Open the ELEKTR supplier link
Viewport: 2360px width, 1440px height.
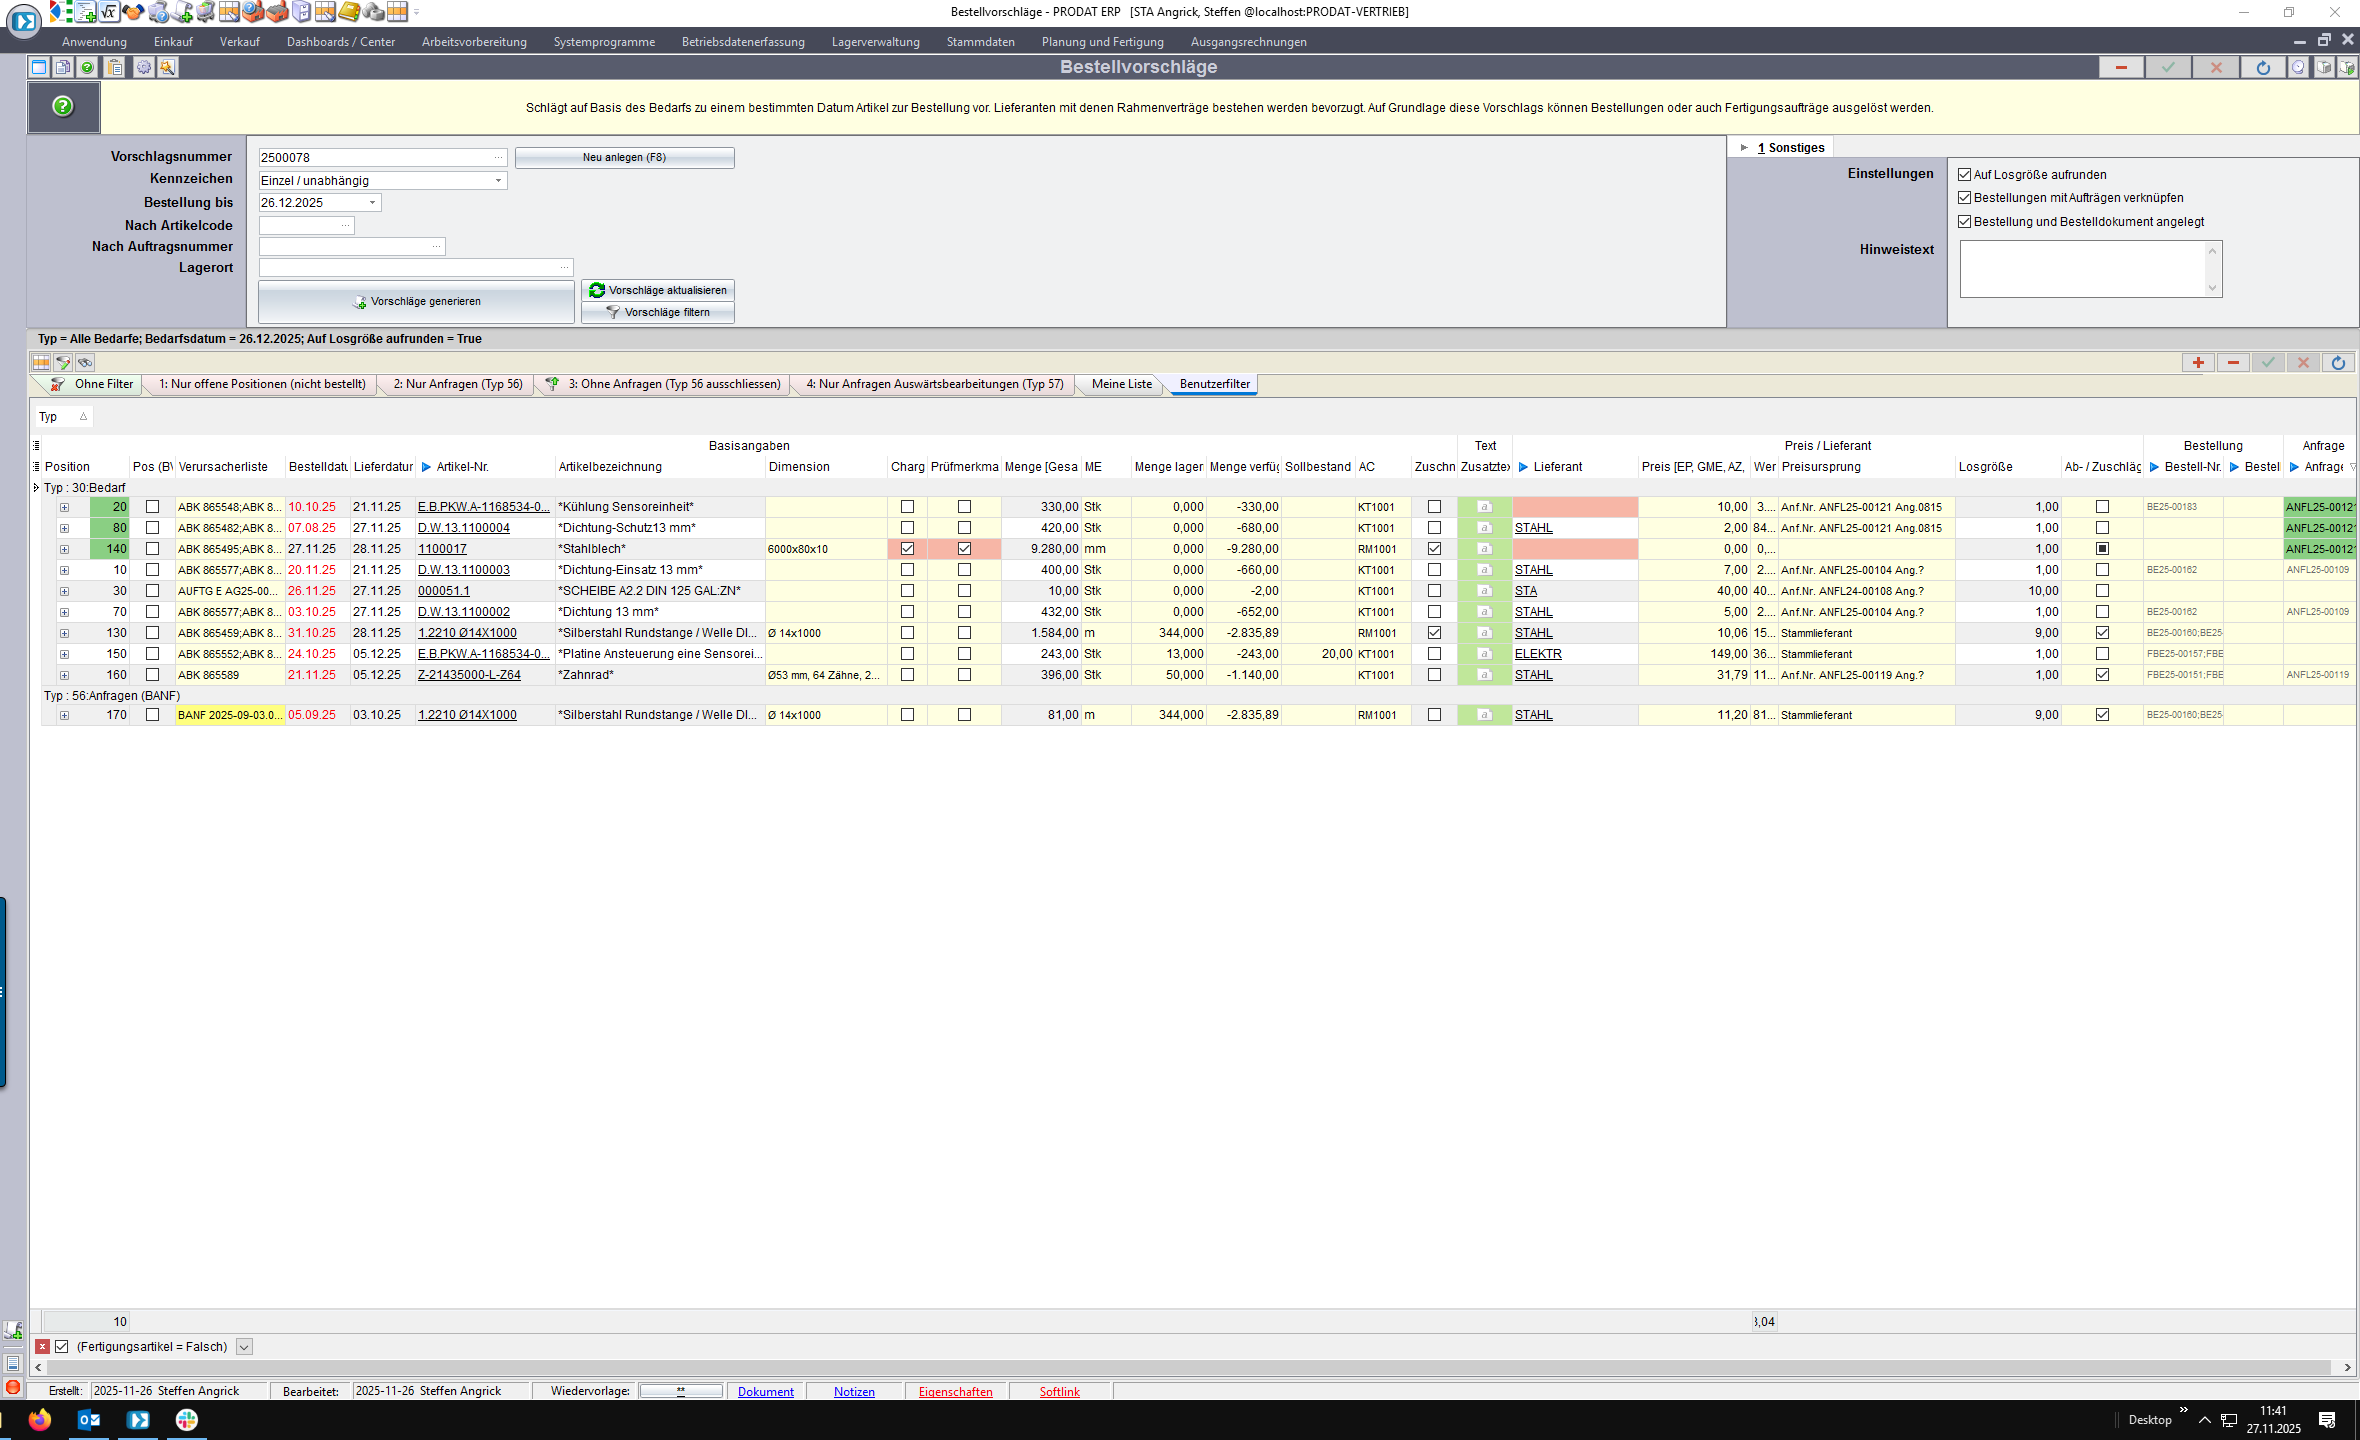(x=1537, y=654)
